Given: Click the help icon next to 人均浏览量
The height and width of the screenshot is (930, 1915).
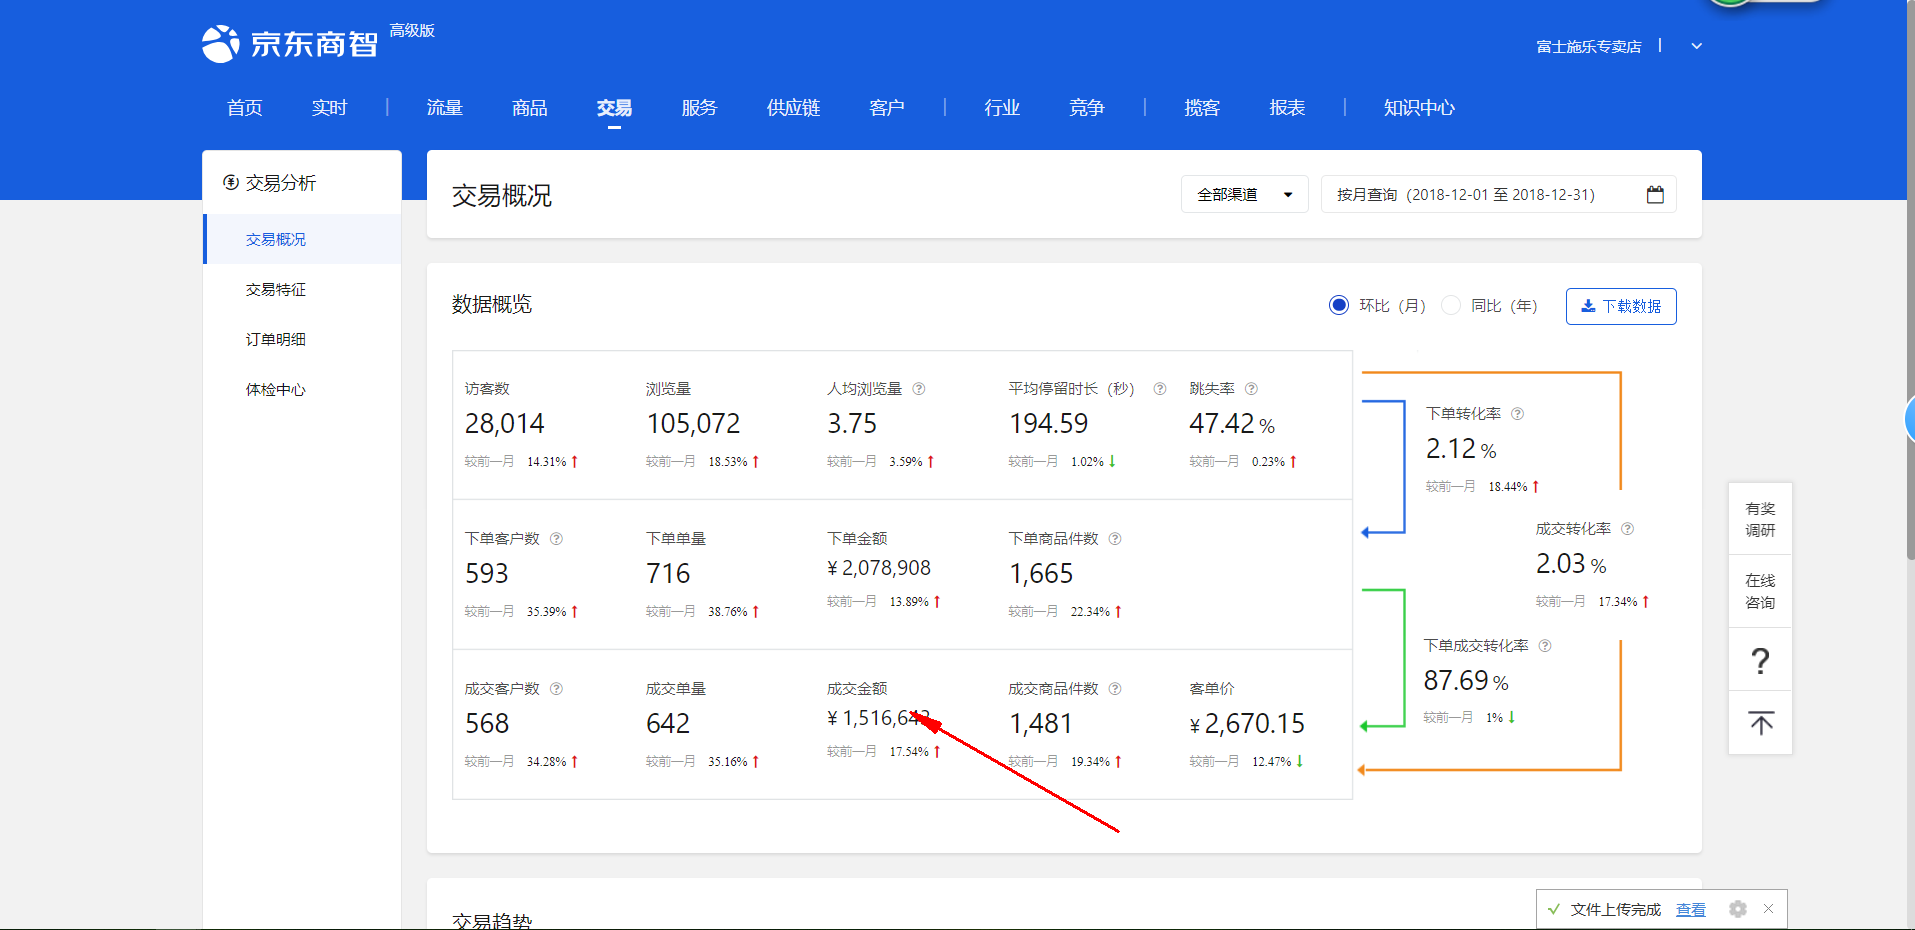Looking at the screenshot, I should (x=919, y=389).
